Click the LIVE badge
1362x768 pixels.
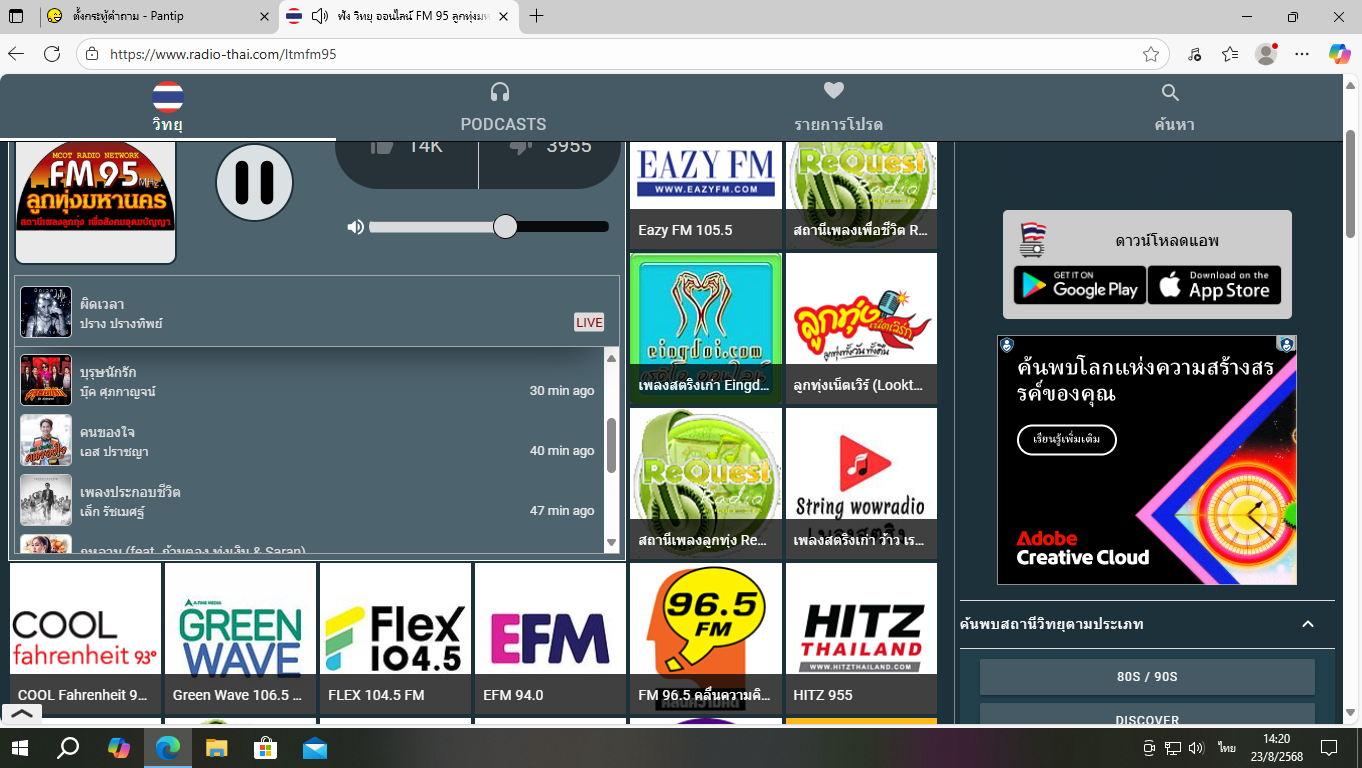589,322
